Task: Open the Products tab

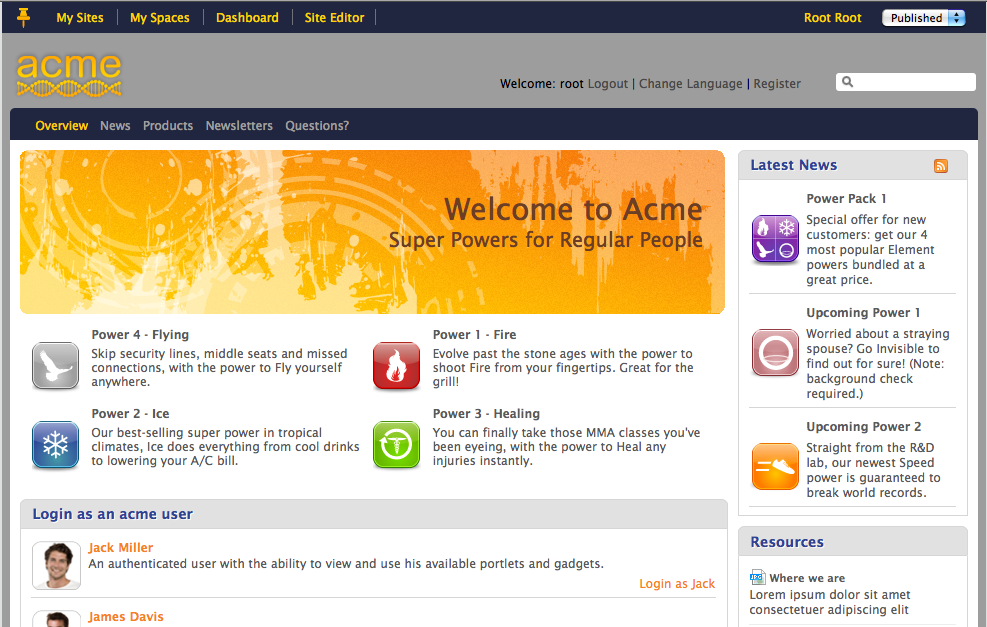Action: [x=168, y=125]
